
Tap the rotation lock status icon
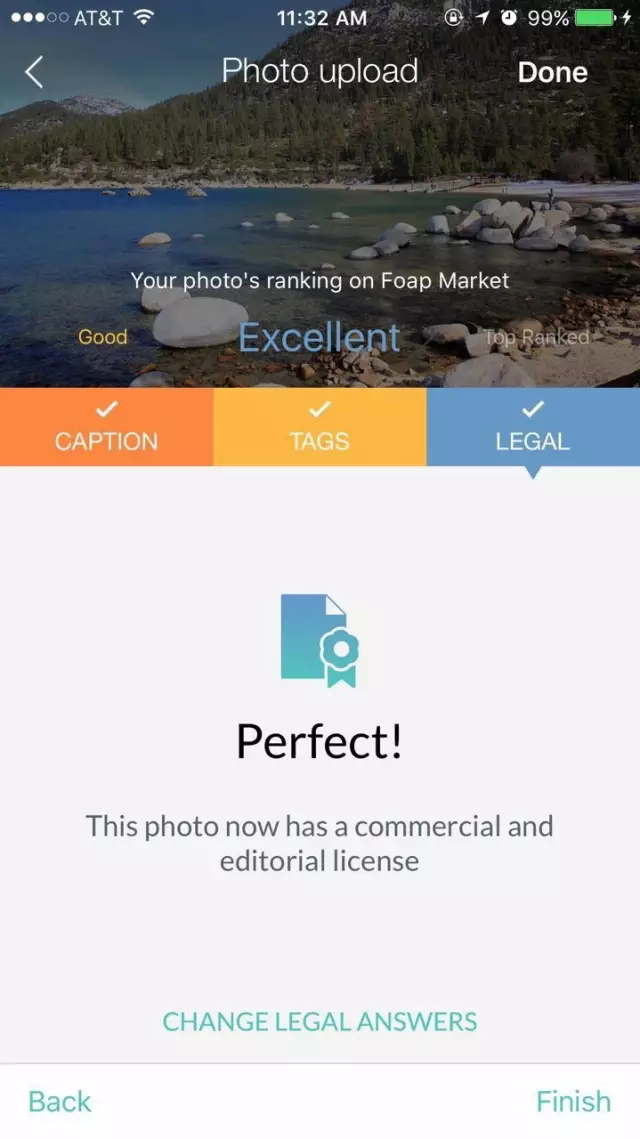pos(453,17)
